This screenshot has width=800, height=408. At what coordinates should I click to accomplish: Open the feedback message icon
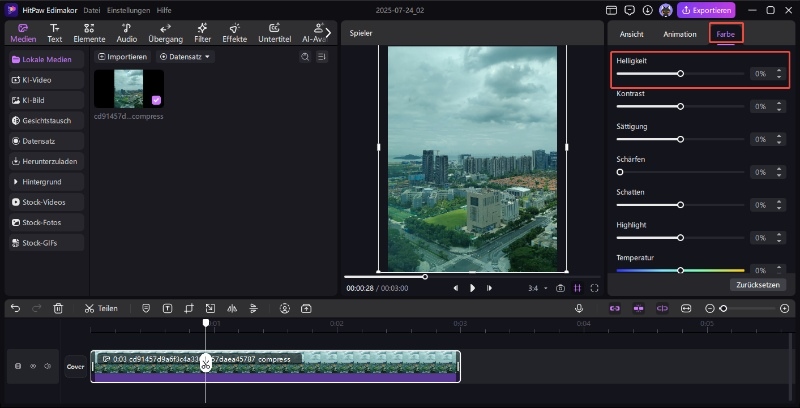coord(630,10)
